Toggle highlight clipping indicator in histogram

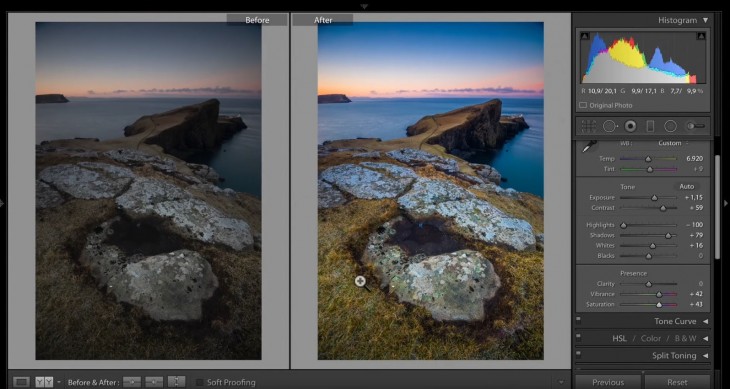point(701,36)
